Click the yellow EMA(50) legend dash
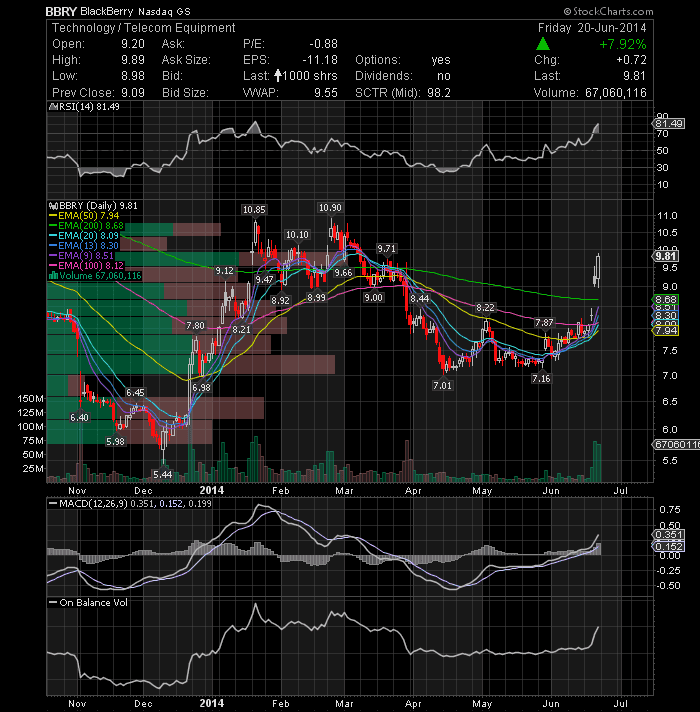This screenshot has width=700, height=712. pos(53,216)
